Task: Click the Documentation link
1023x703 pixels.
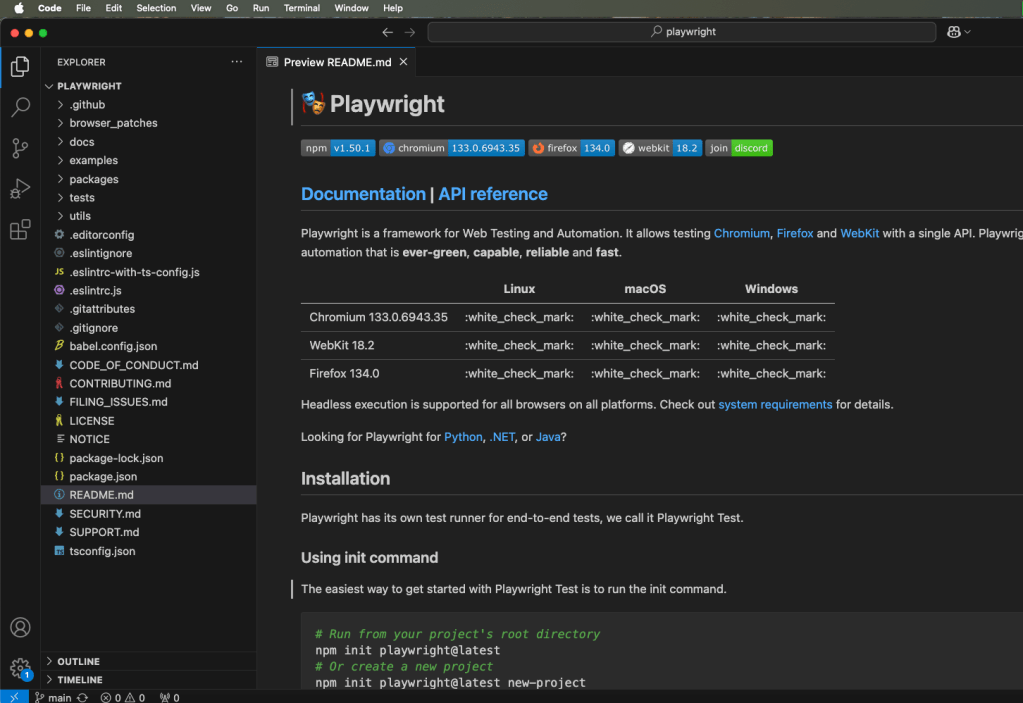Action: pyautogui.click(x=363, y=194)
